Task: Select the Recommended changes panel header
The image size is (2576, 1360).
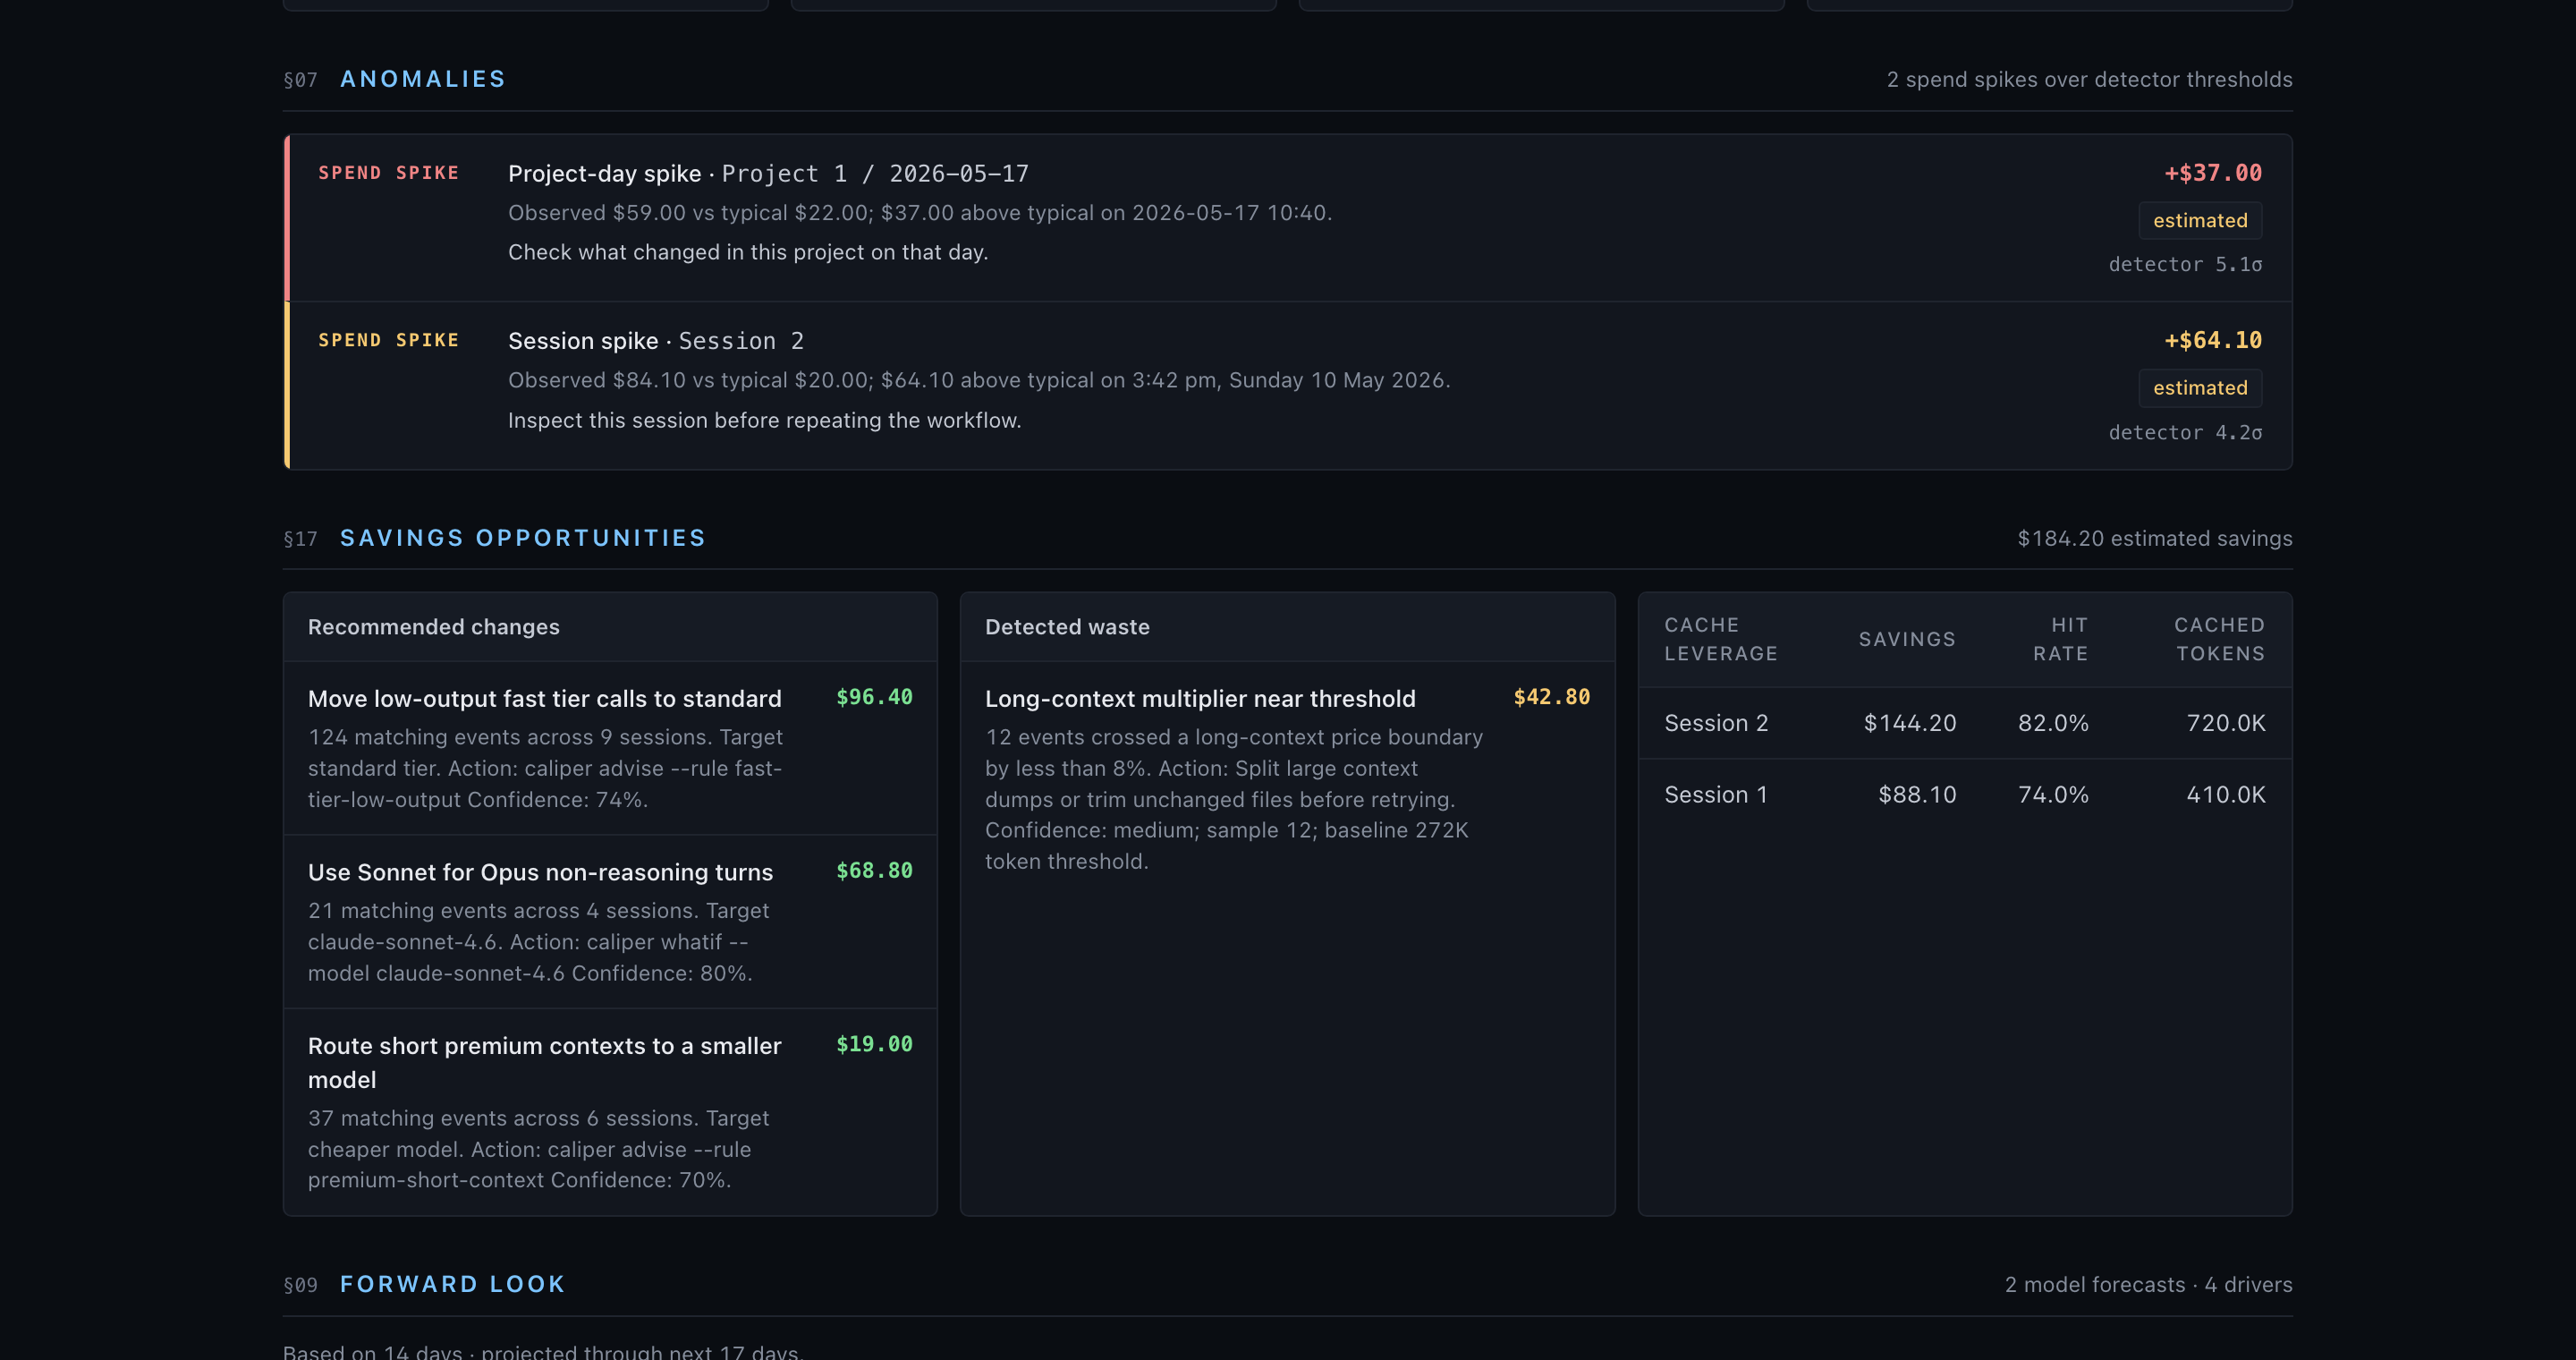Action: (x=610, y=627)
